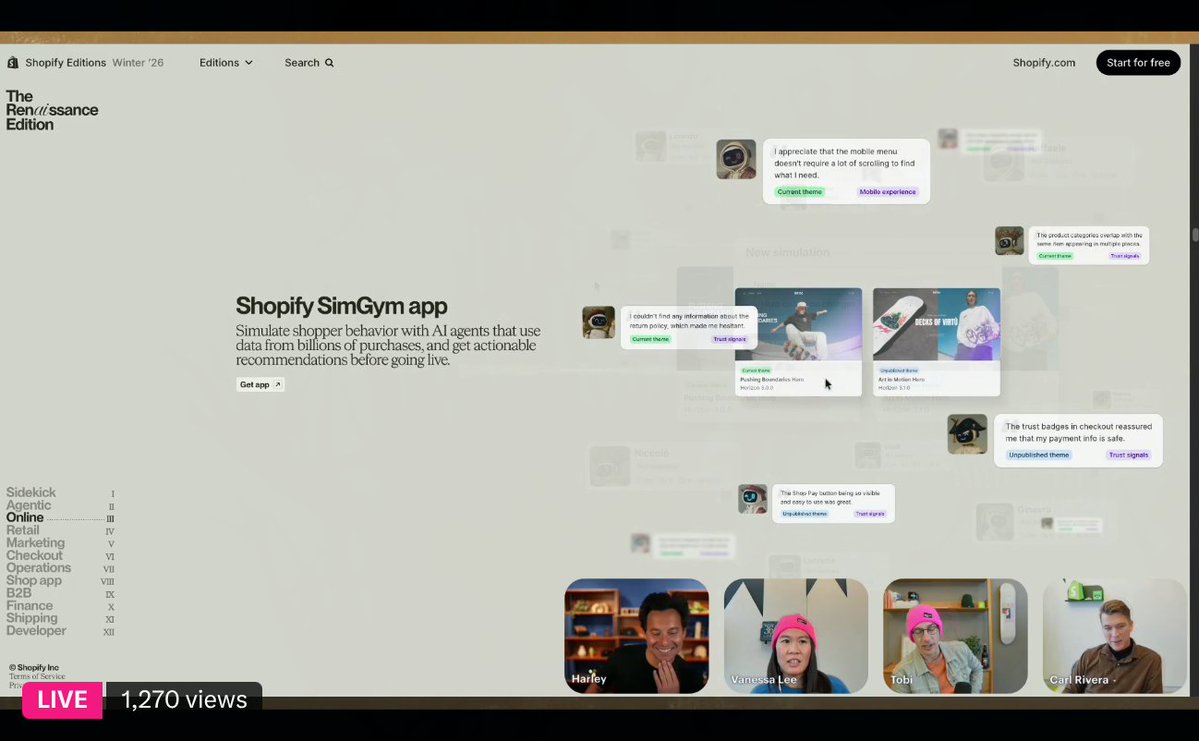1199x741 pixels.
Task: Click the 1,270 views counter
Action: [x=184, y=700]
